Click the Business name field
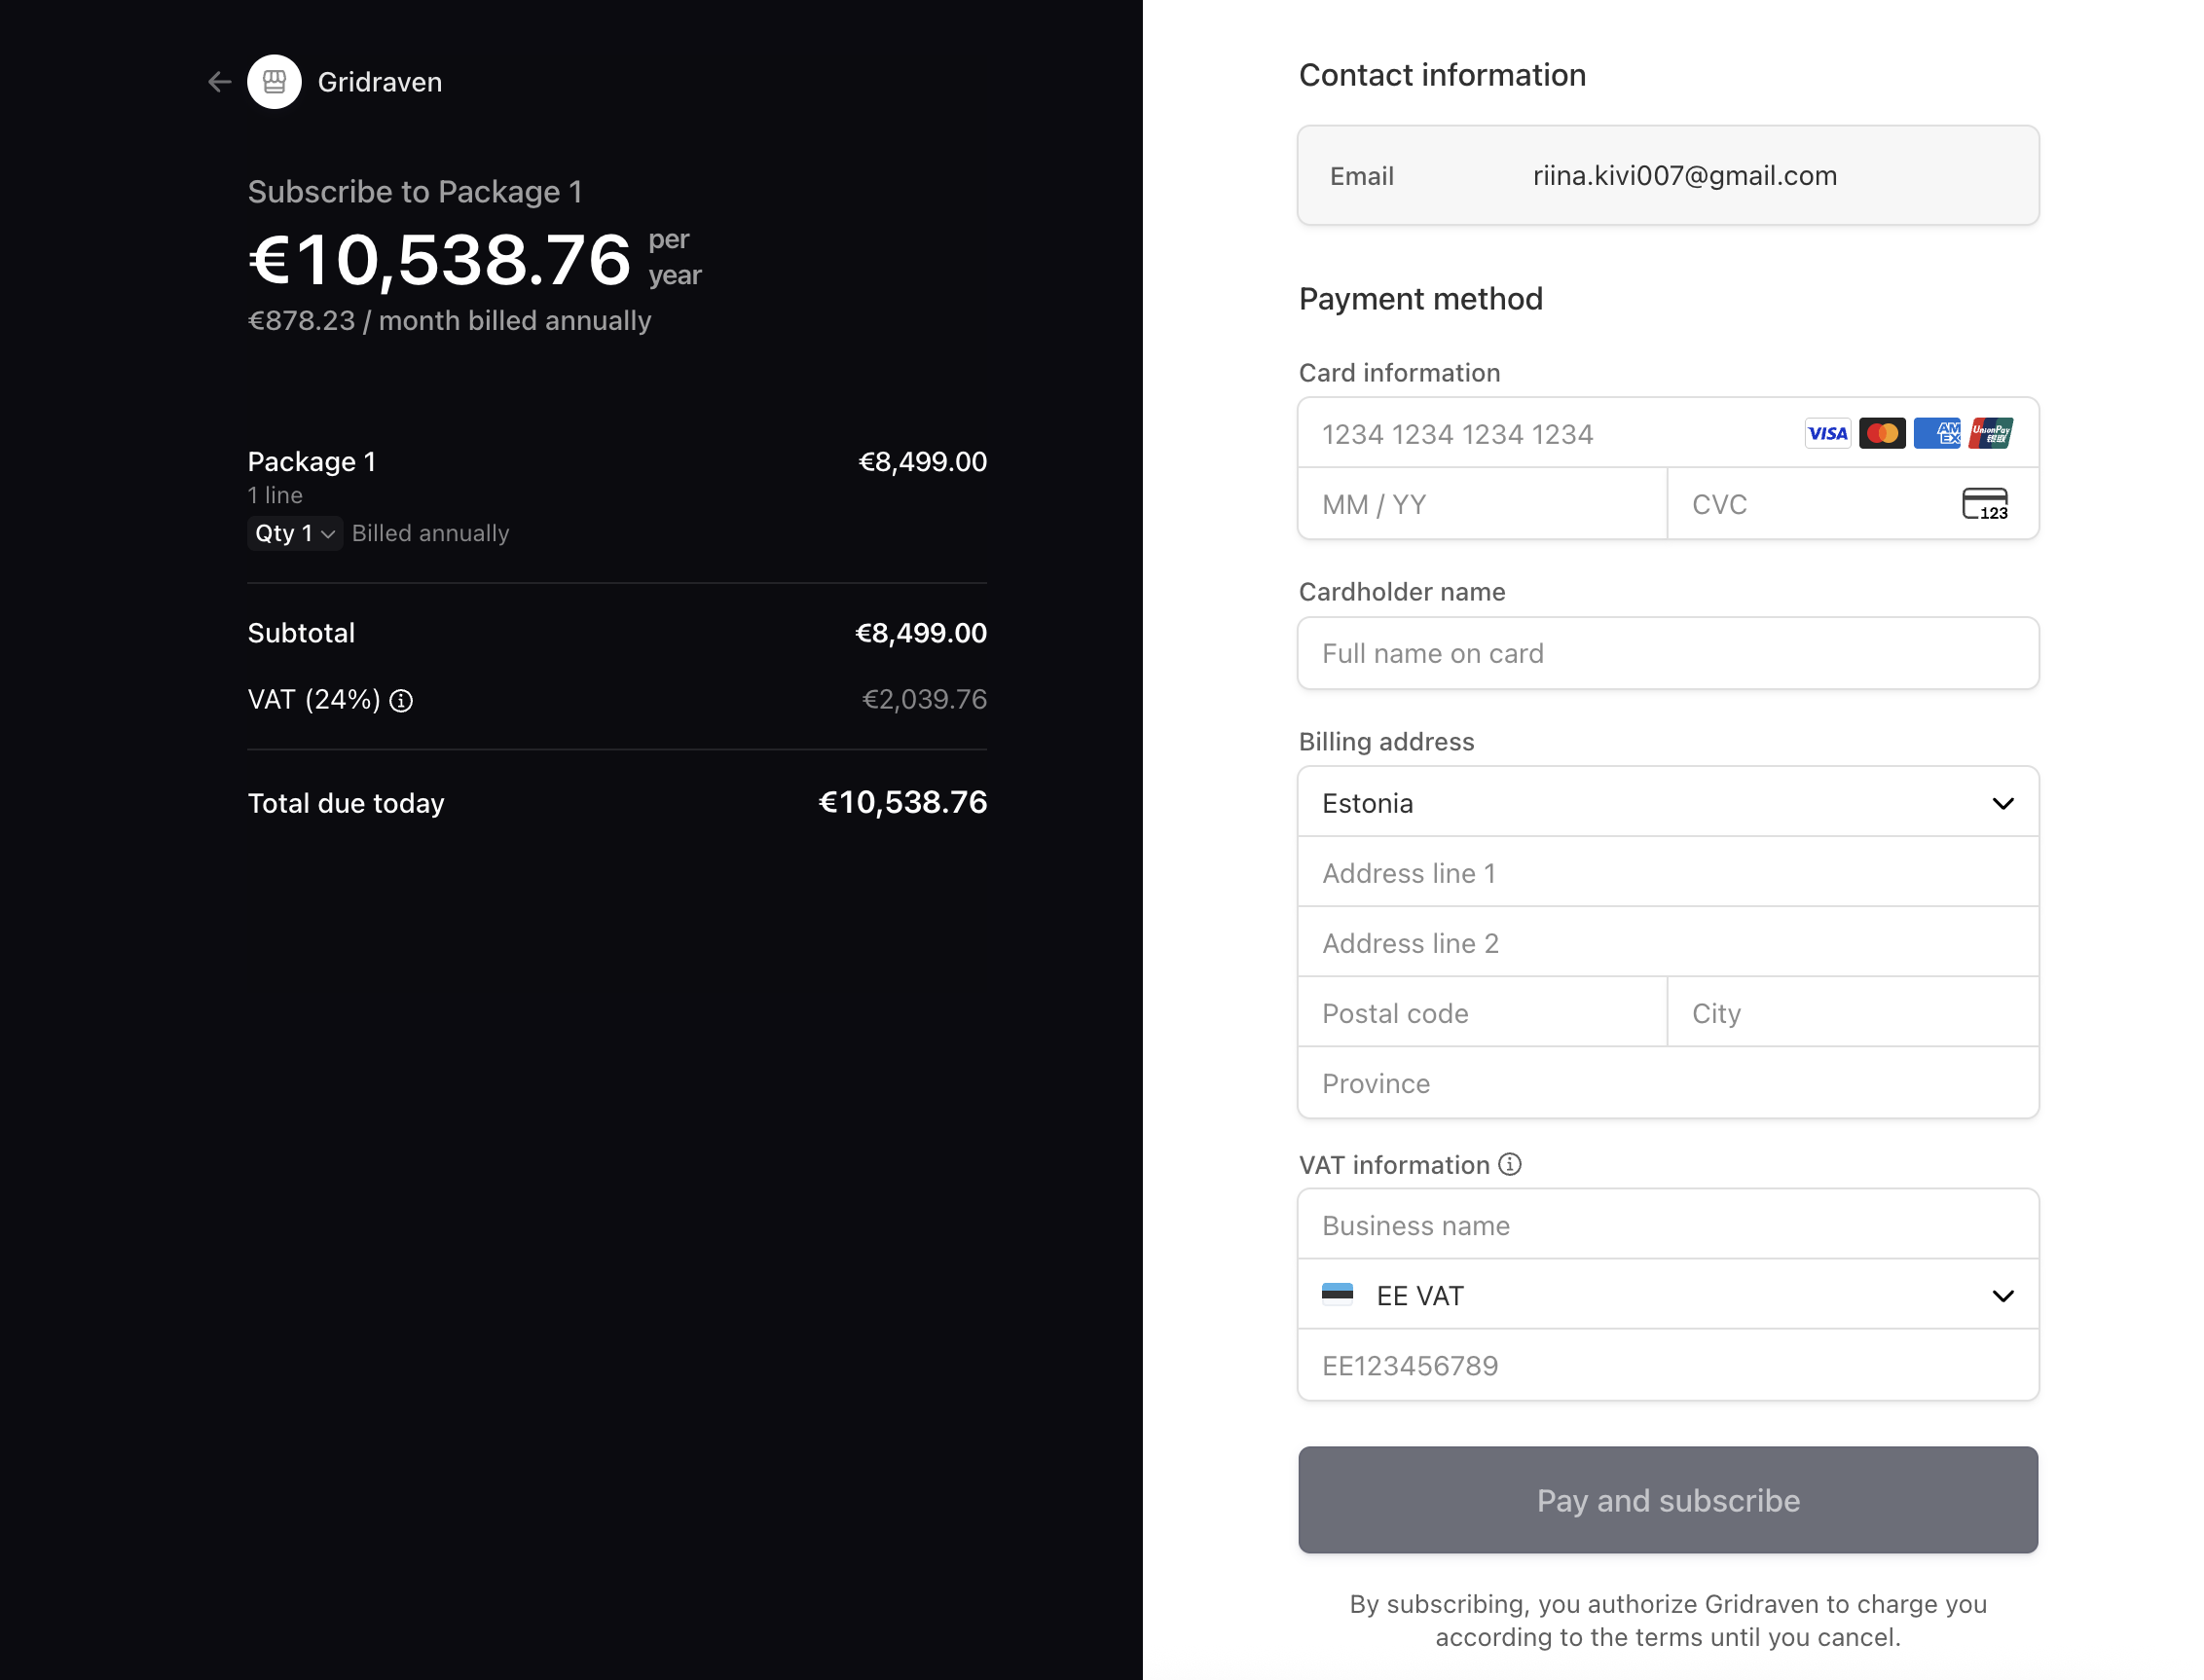Screen dimensions: 2204x1680 (1668, 1226)
